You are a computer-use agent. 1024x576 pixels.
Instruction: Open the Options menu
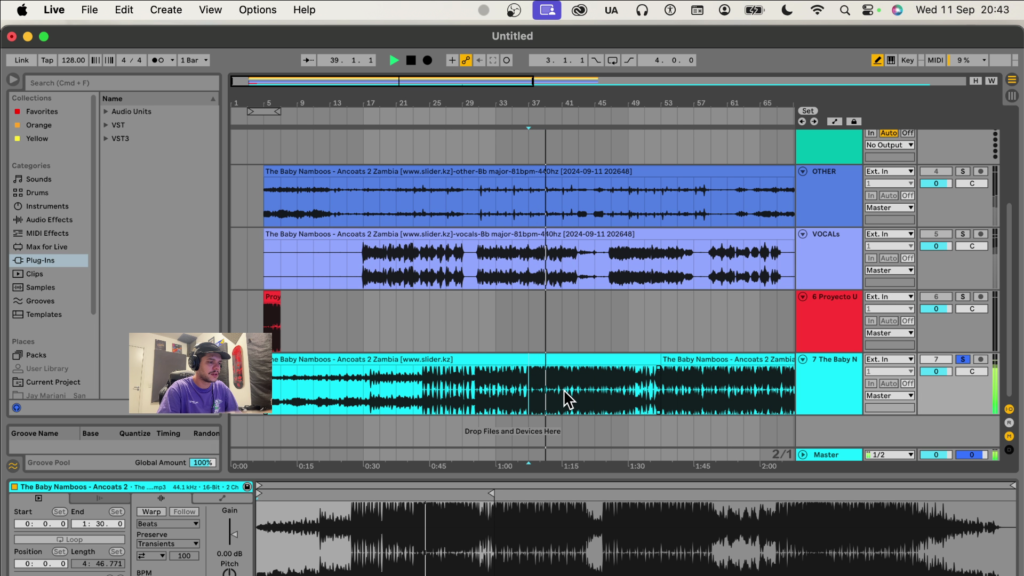[257, 10]
